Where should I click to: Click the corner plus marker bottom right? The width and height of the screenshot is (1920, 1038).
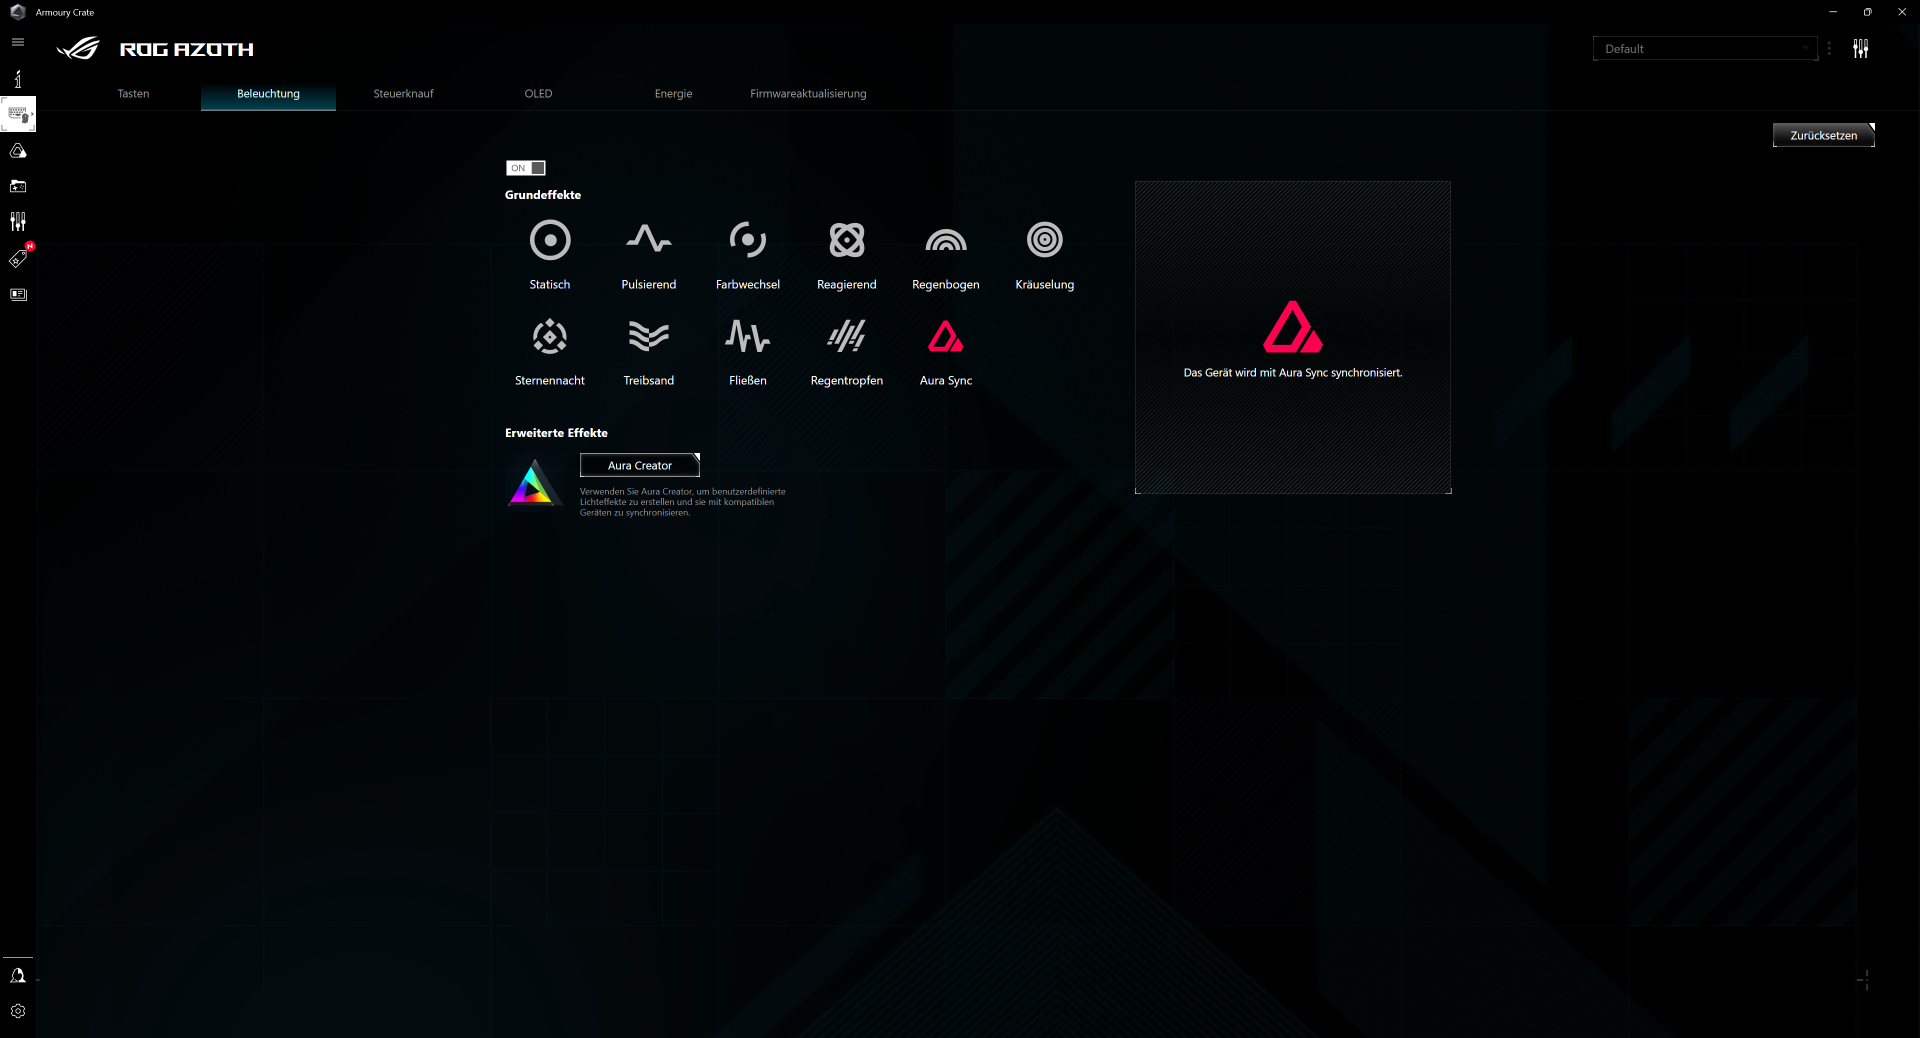click(x=1864, y=980)
